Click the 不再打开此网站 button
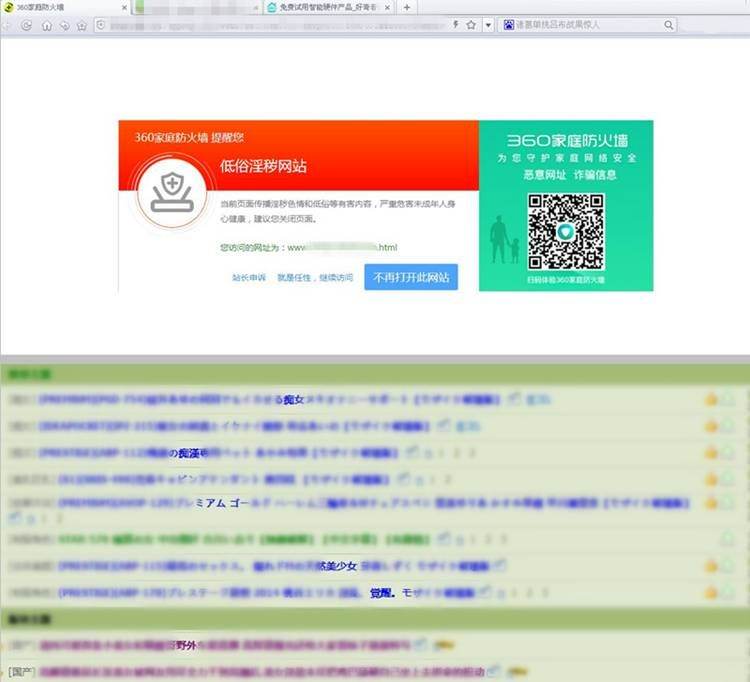This screenshot has width=750, height=682. click(x=411, y=277)
